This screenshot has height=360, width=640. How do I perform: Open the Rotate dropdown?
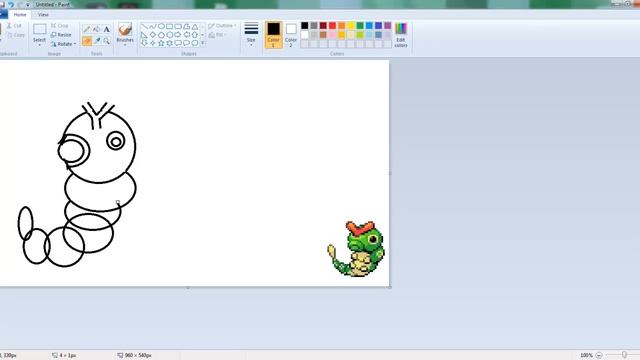(x=64, y=44)
